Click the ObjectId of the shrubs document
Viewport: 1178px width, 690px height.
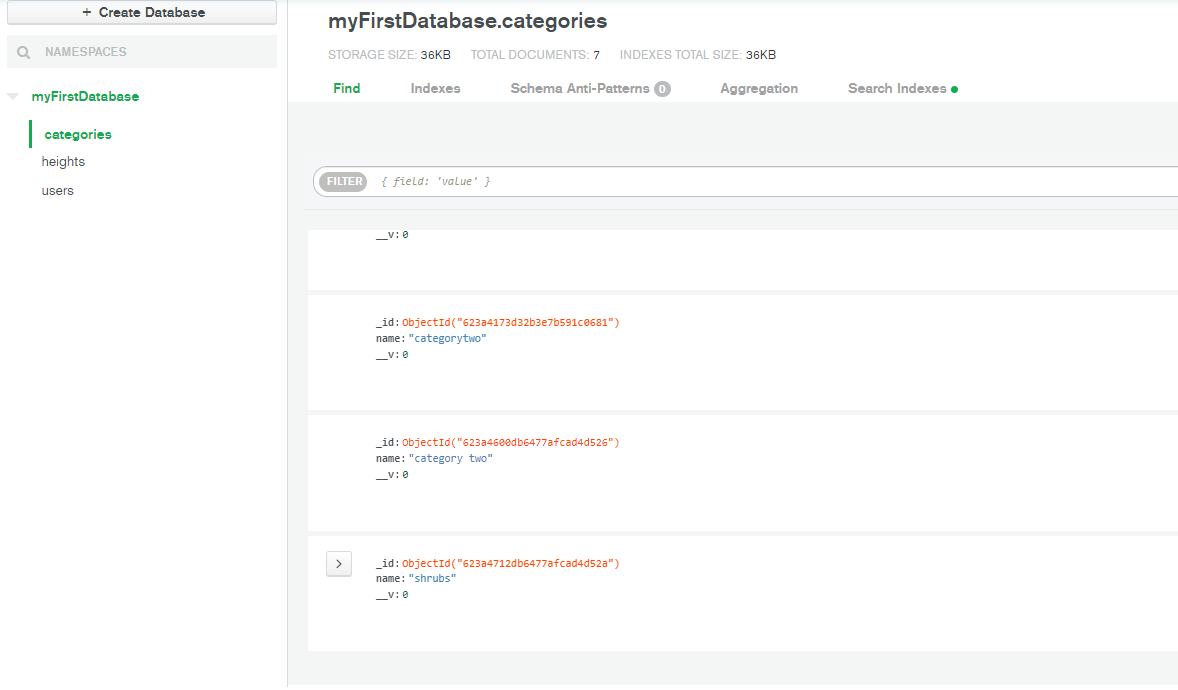[x=511, y=564]
